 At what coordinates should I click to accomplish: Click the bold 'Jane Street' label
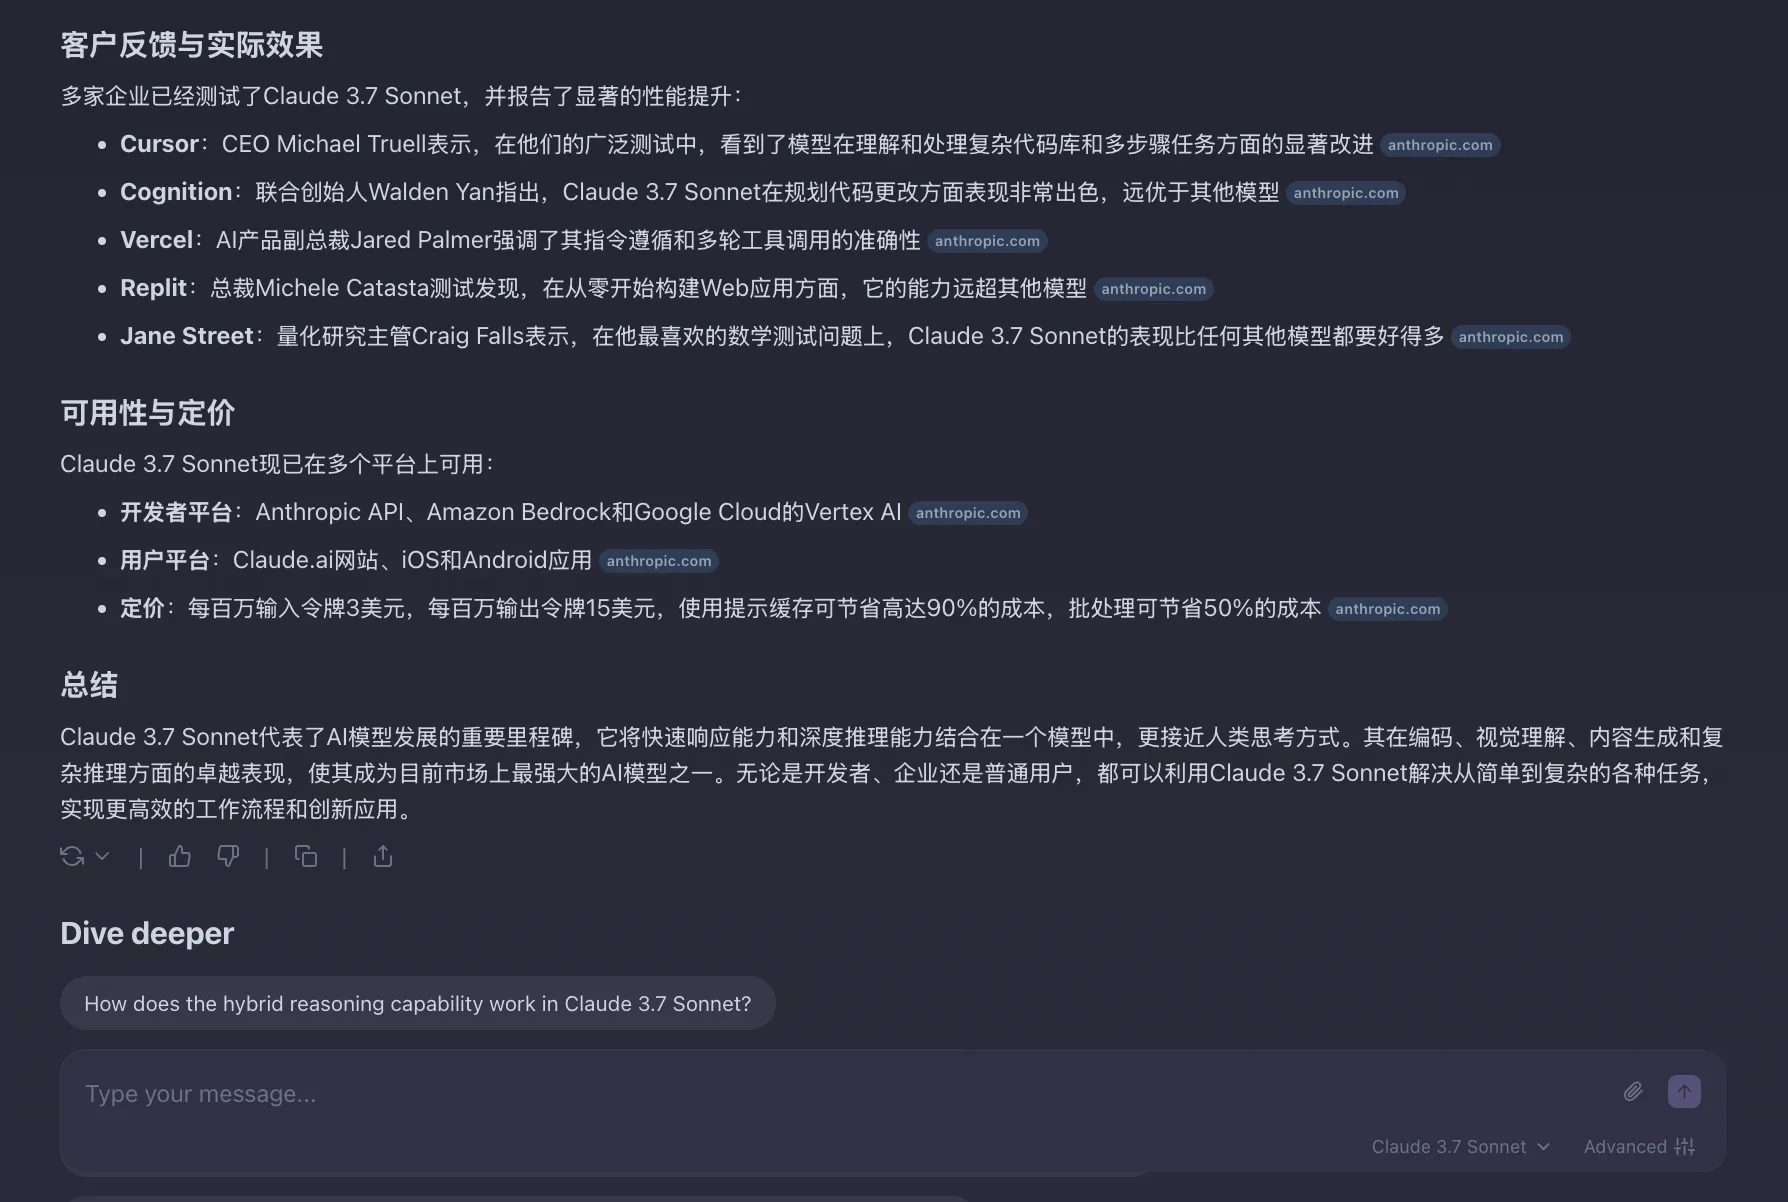pos(187,336)
